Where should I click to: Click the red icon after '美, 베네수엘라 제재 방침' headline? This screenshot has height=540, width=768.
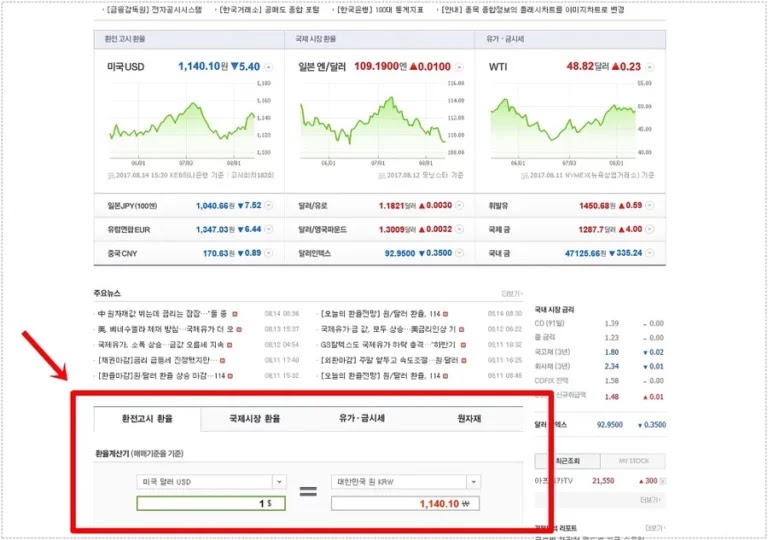click(239, 329)
